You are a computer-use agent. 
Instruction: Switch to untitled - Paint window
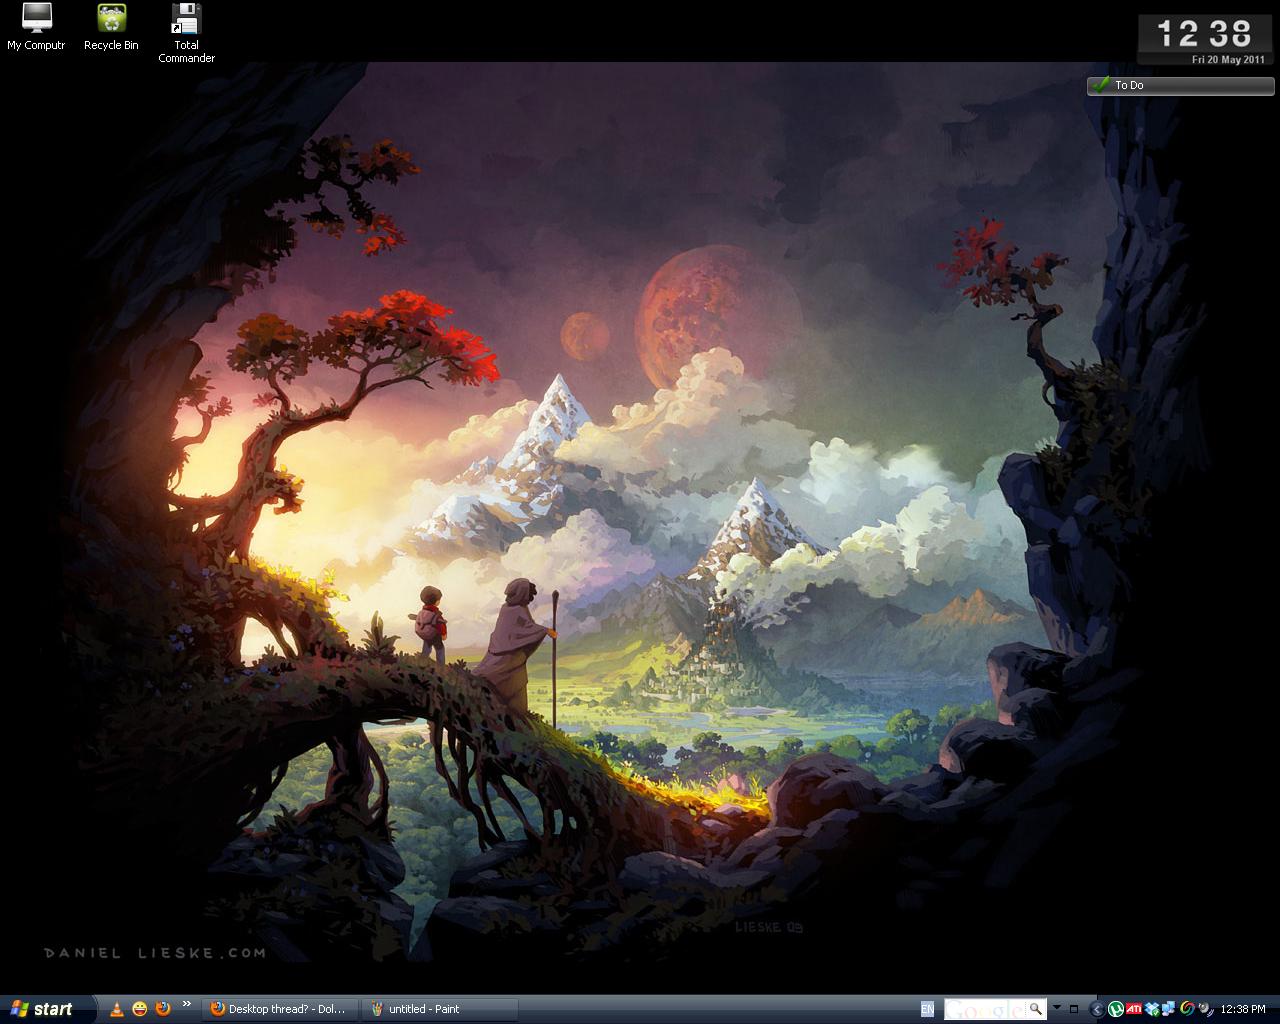pos(438,1009)
